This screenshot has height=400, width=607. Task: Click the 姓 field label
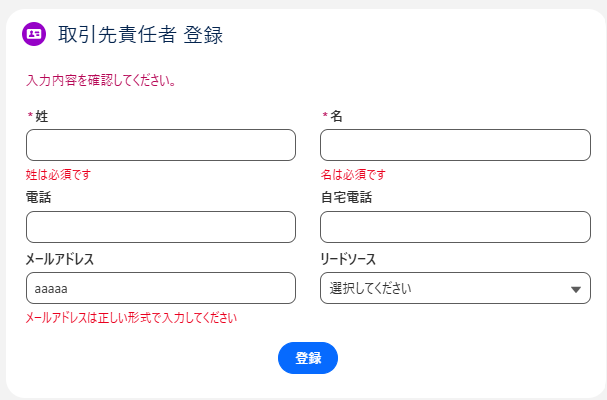pos(41,116)
